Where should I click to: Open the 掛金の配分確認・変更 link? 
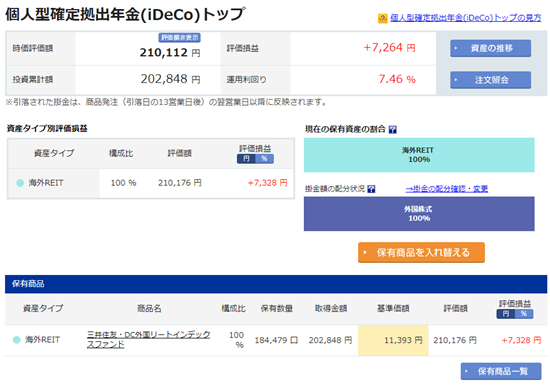coord(447,189)
